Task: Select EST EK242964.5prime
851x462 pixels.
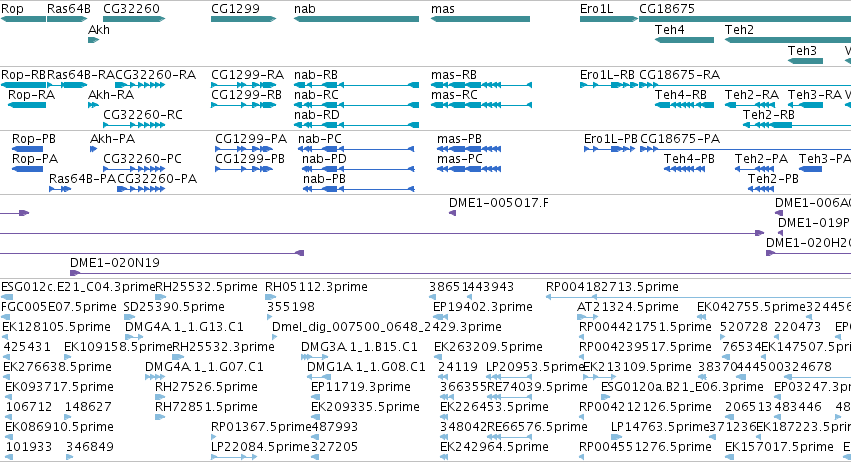Action: pyautogui.click(x=494, y=447)
